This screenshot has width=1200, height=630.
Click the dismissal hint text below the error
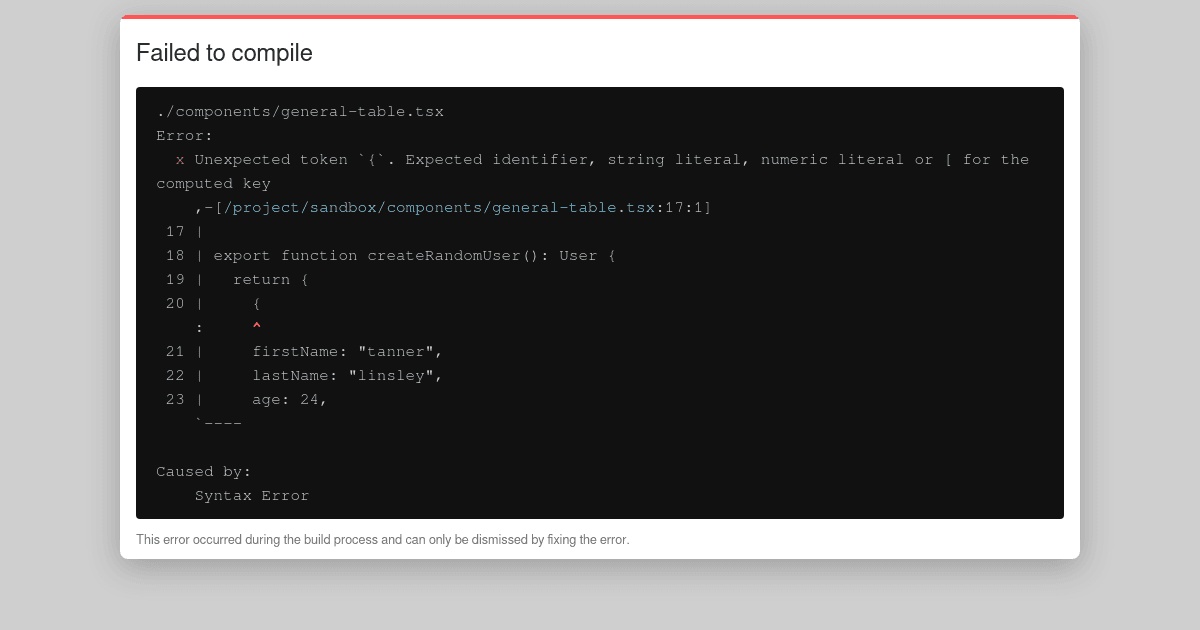(383, 539)
